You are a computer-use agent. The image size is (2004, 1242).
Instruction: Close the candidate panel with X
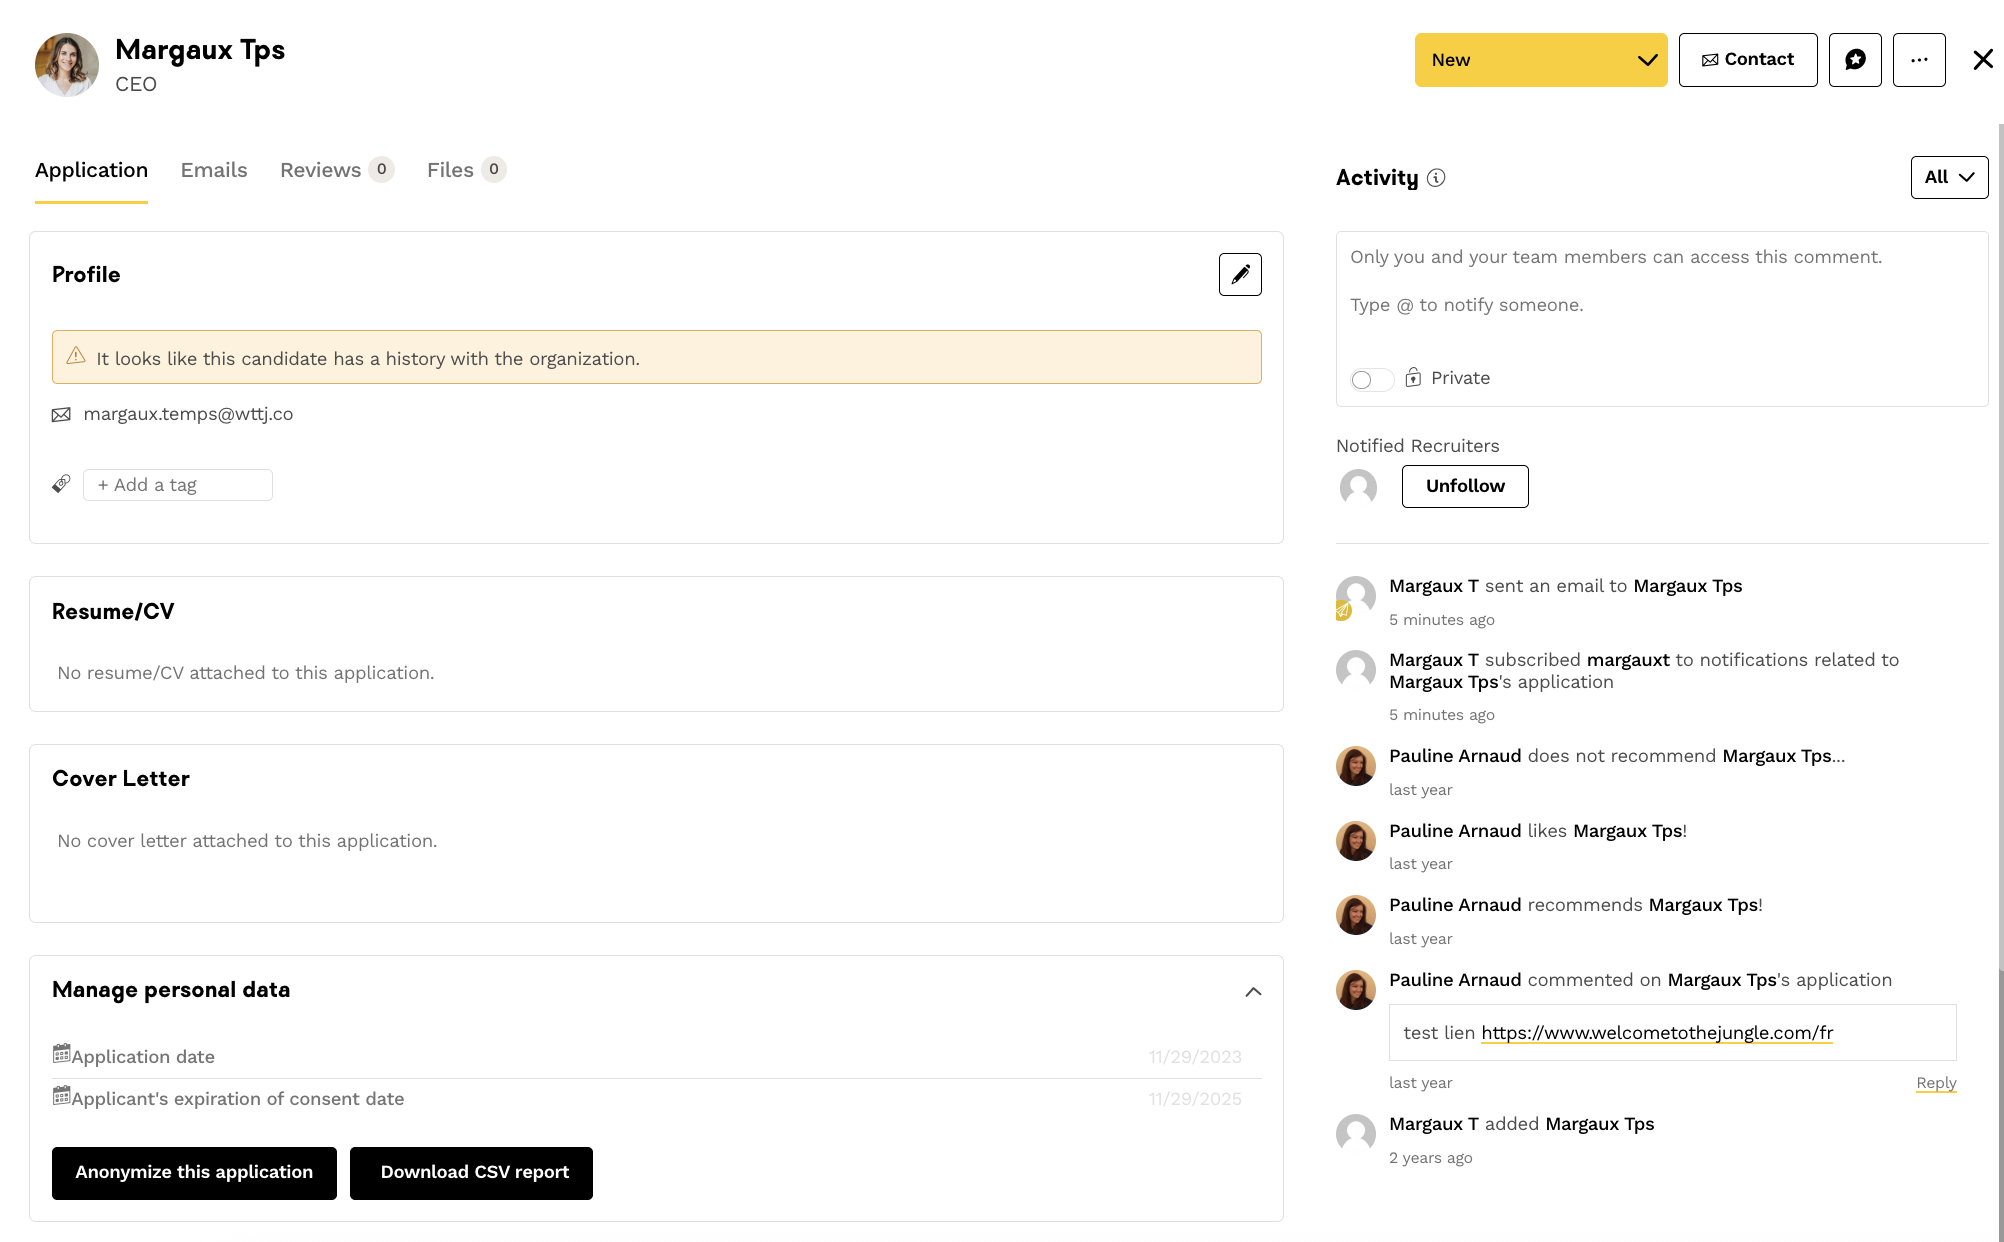(1983, 60)
